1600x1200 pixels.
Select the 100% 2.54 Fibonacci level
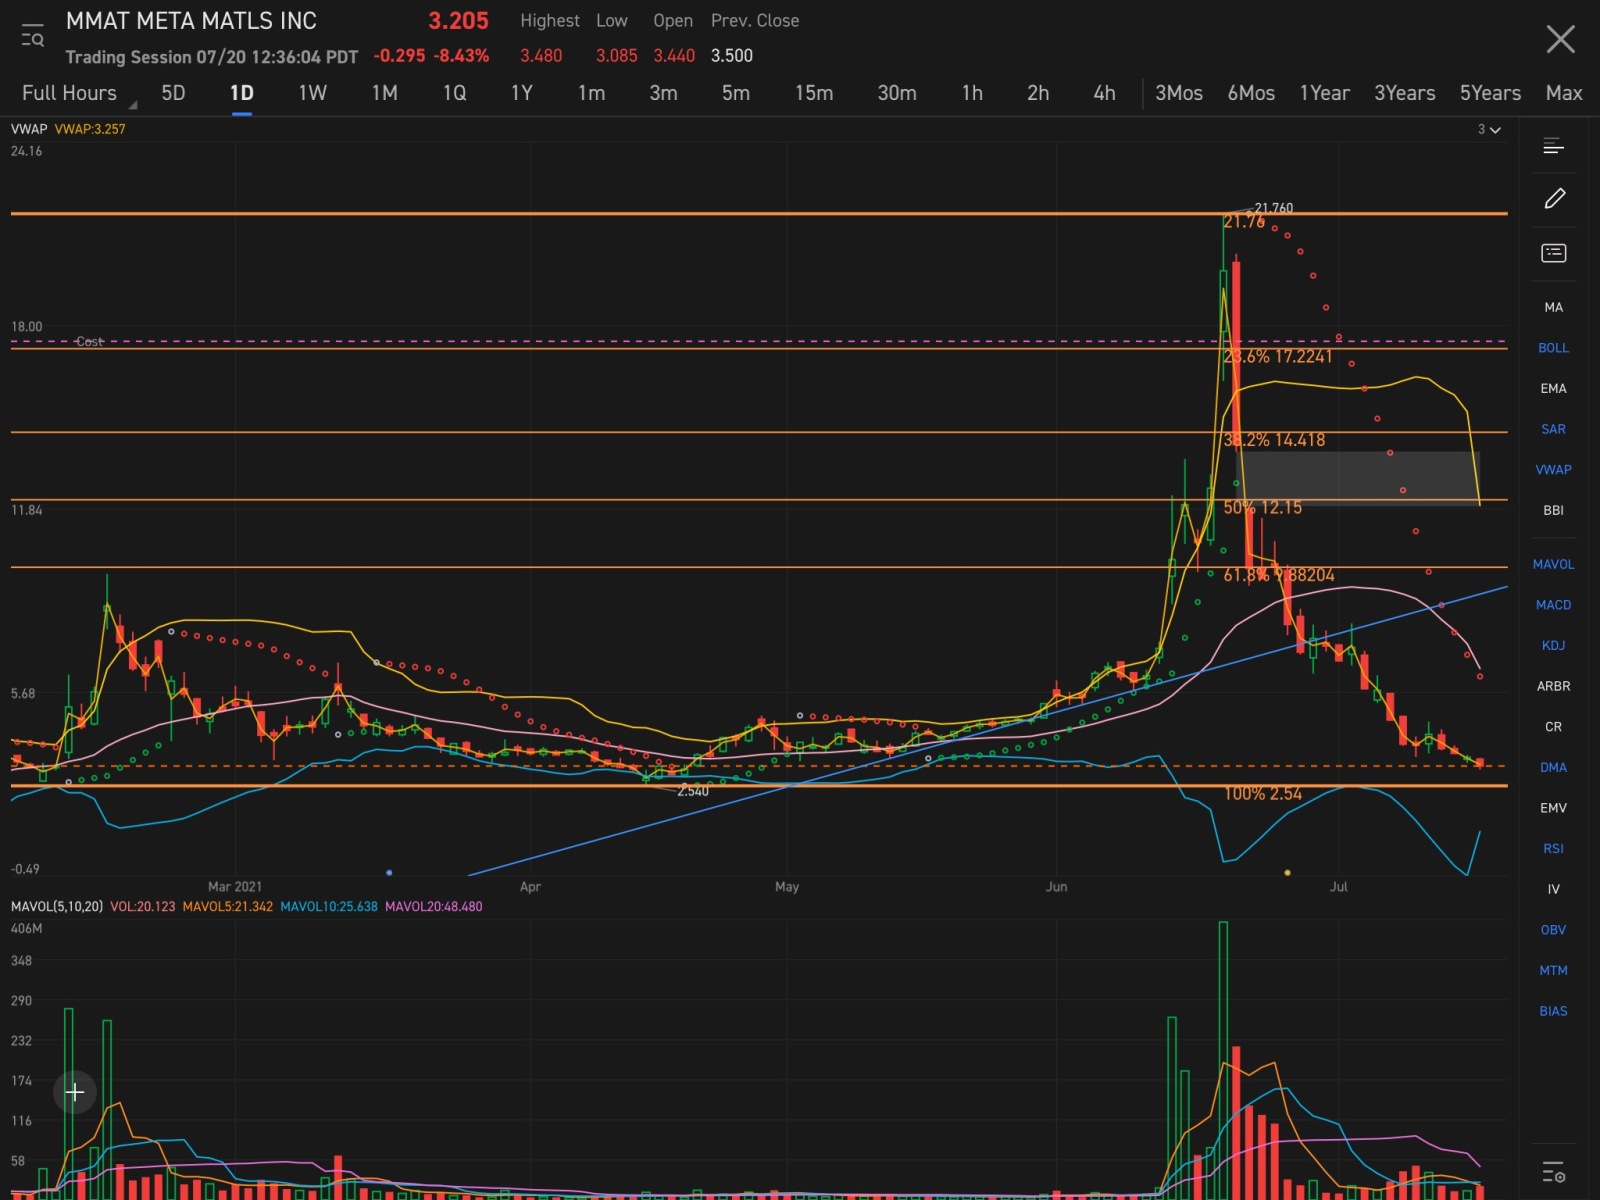1263,794
